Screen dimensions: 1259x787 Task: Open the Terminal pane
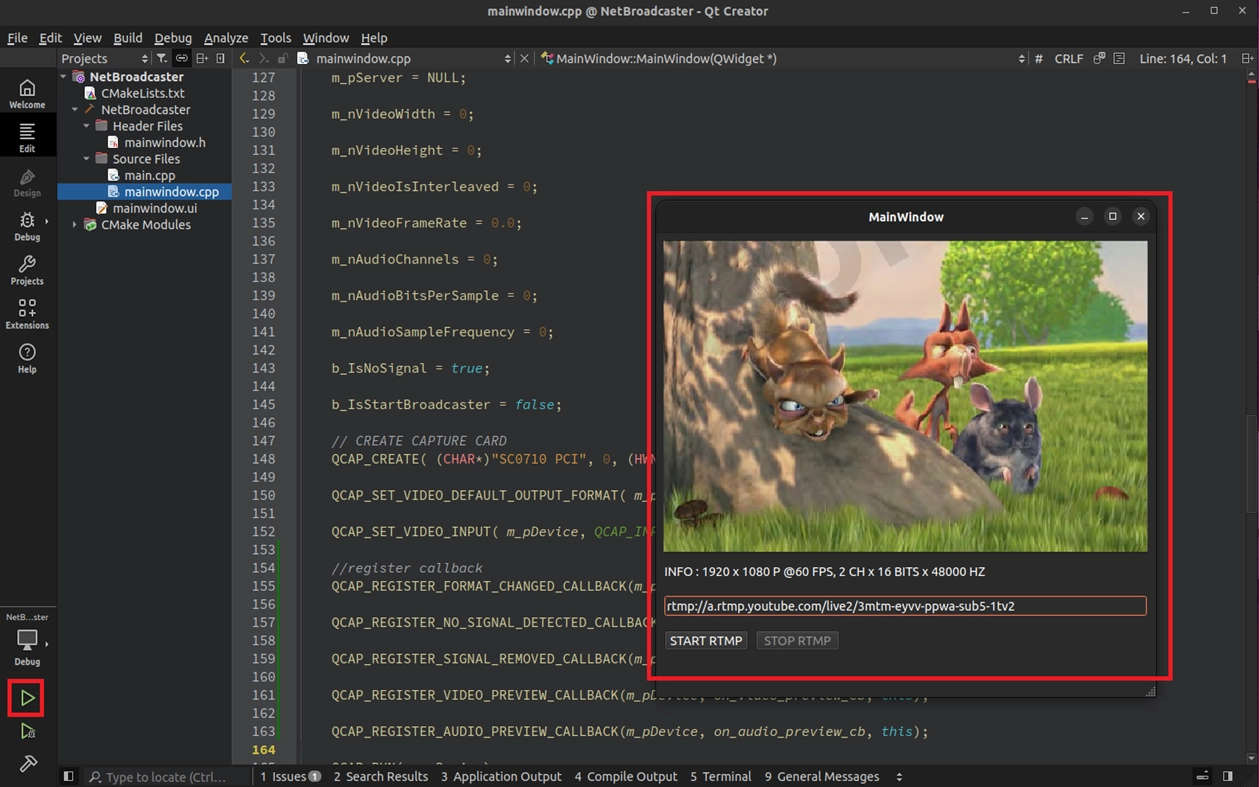720,776
